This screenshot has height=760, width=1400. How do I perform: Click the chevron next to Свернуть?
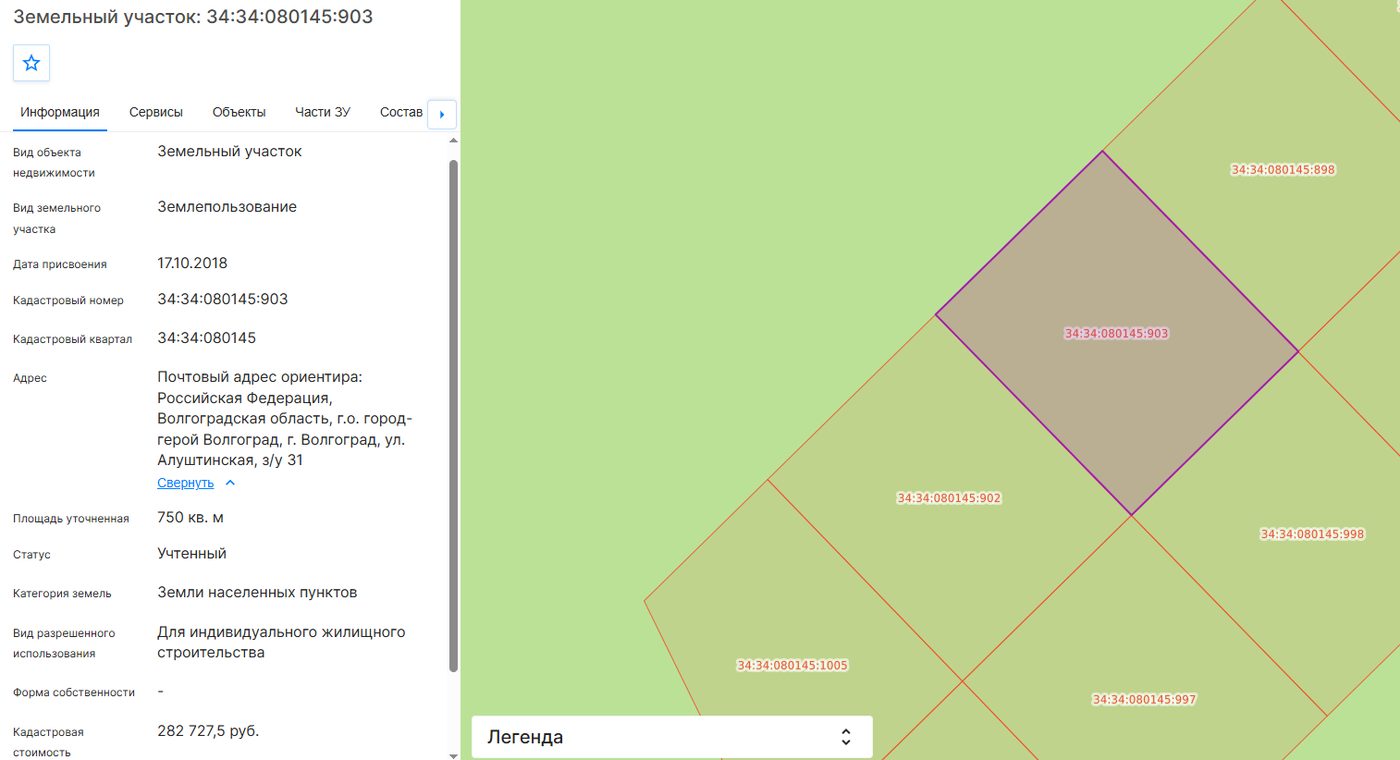pos(230,483)
